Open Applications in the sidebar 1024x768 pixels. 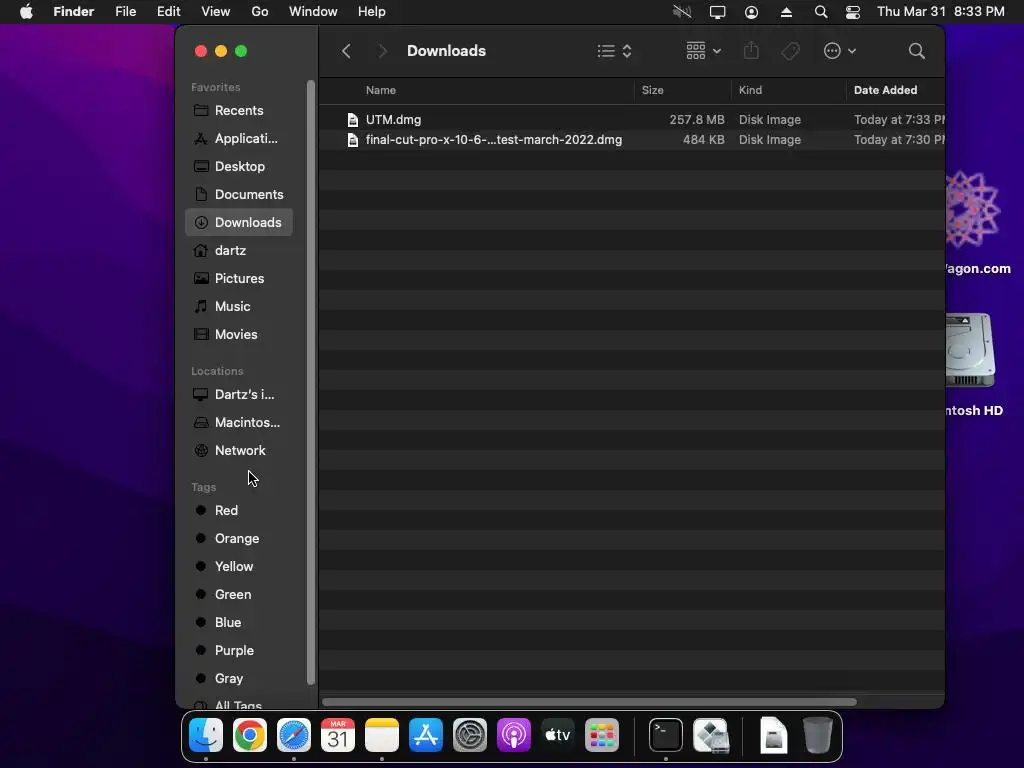239,138
